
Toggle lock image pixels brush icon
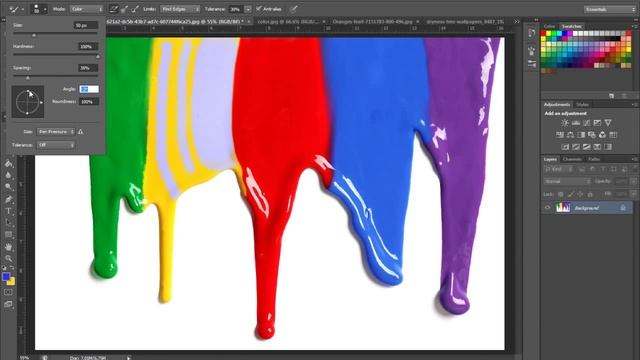pyautogui.click(x=571, y=195)
